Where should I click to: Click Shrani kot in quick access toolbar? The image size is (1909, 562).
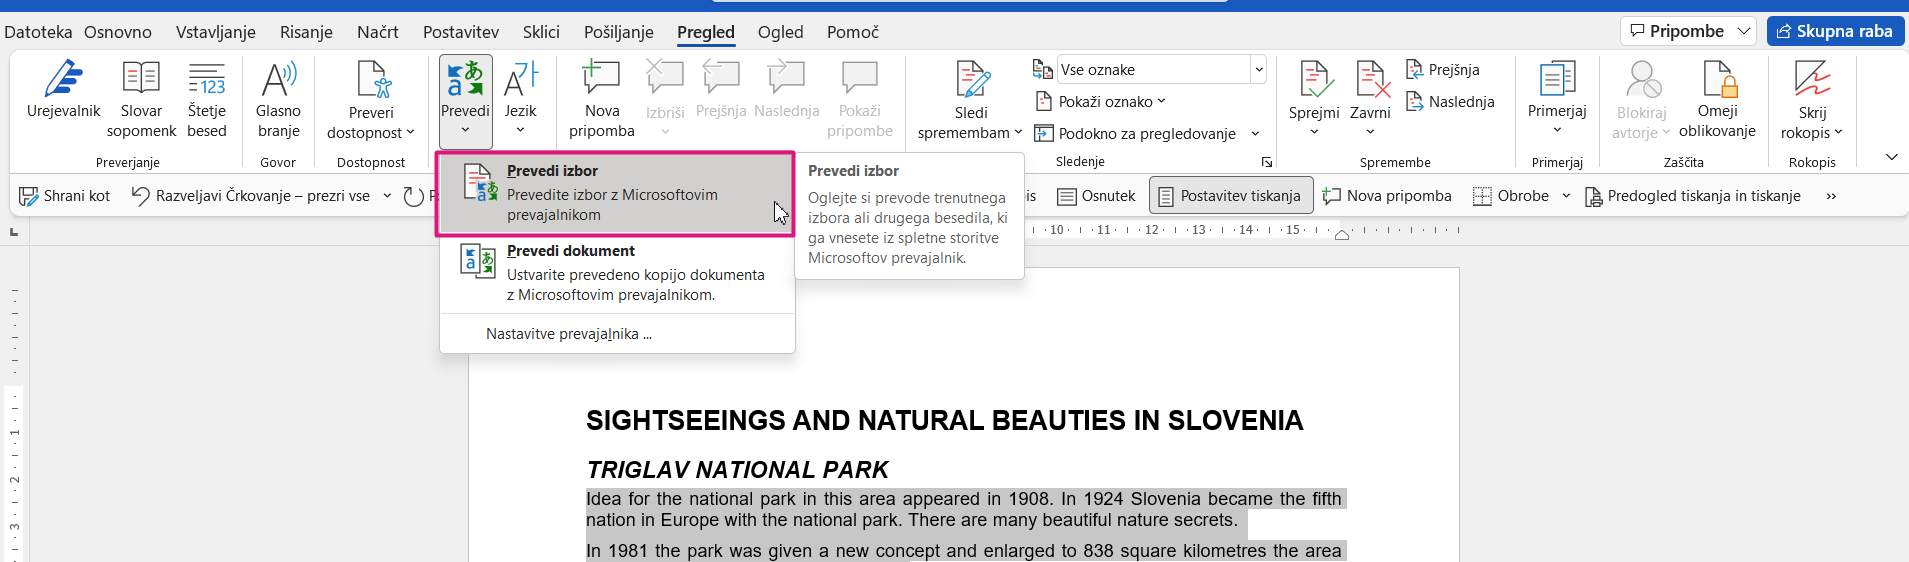pyautogui.click(x=64, y=196)
